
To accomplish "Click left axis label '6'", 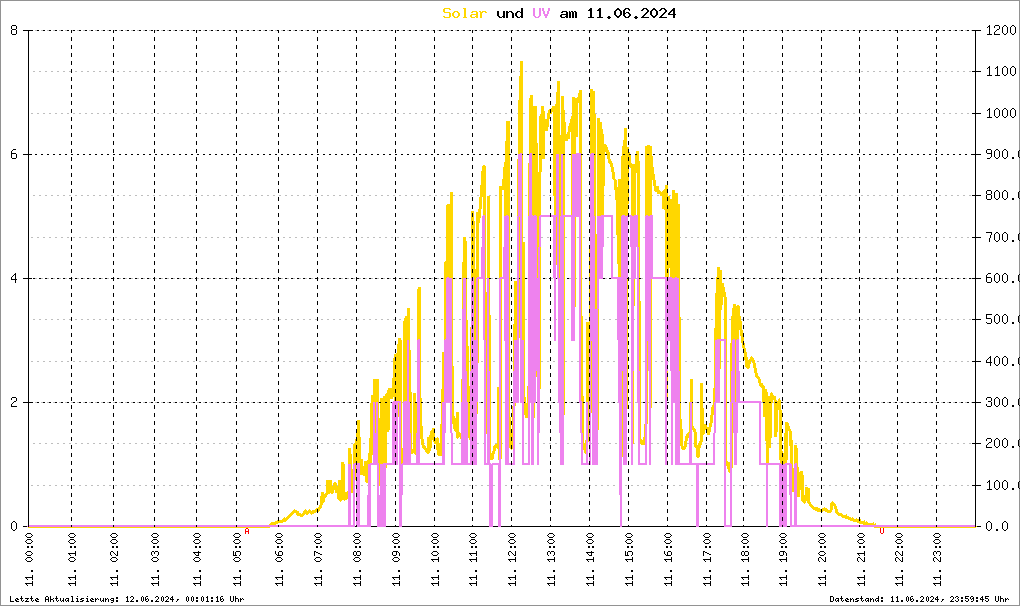I will (x=14, y=154).
